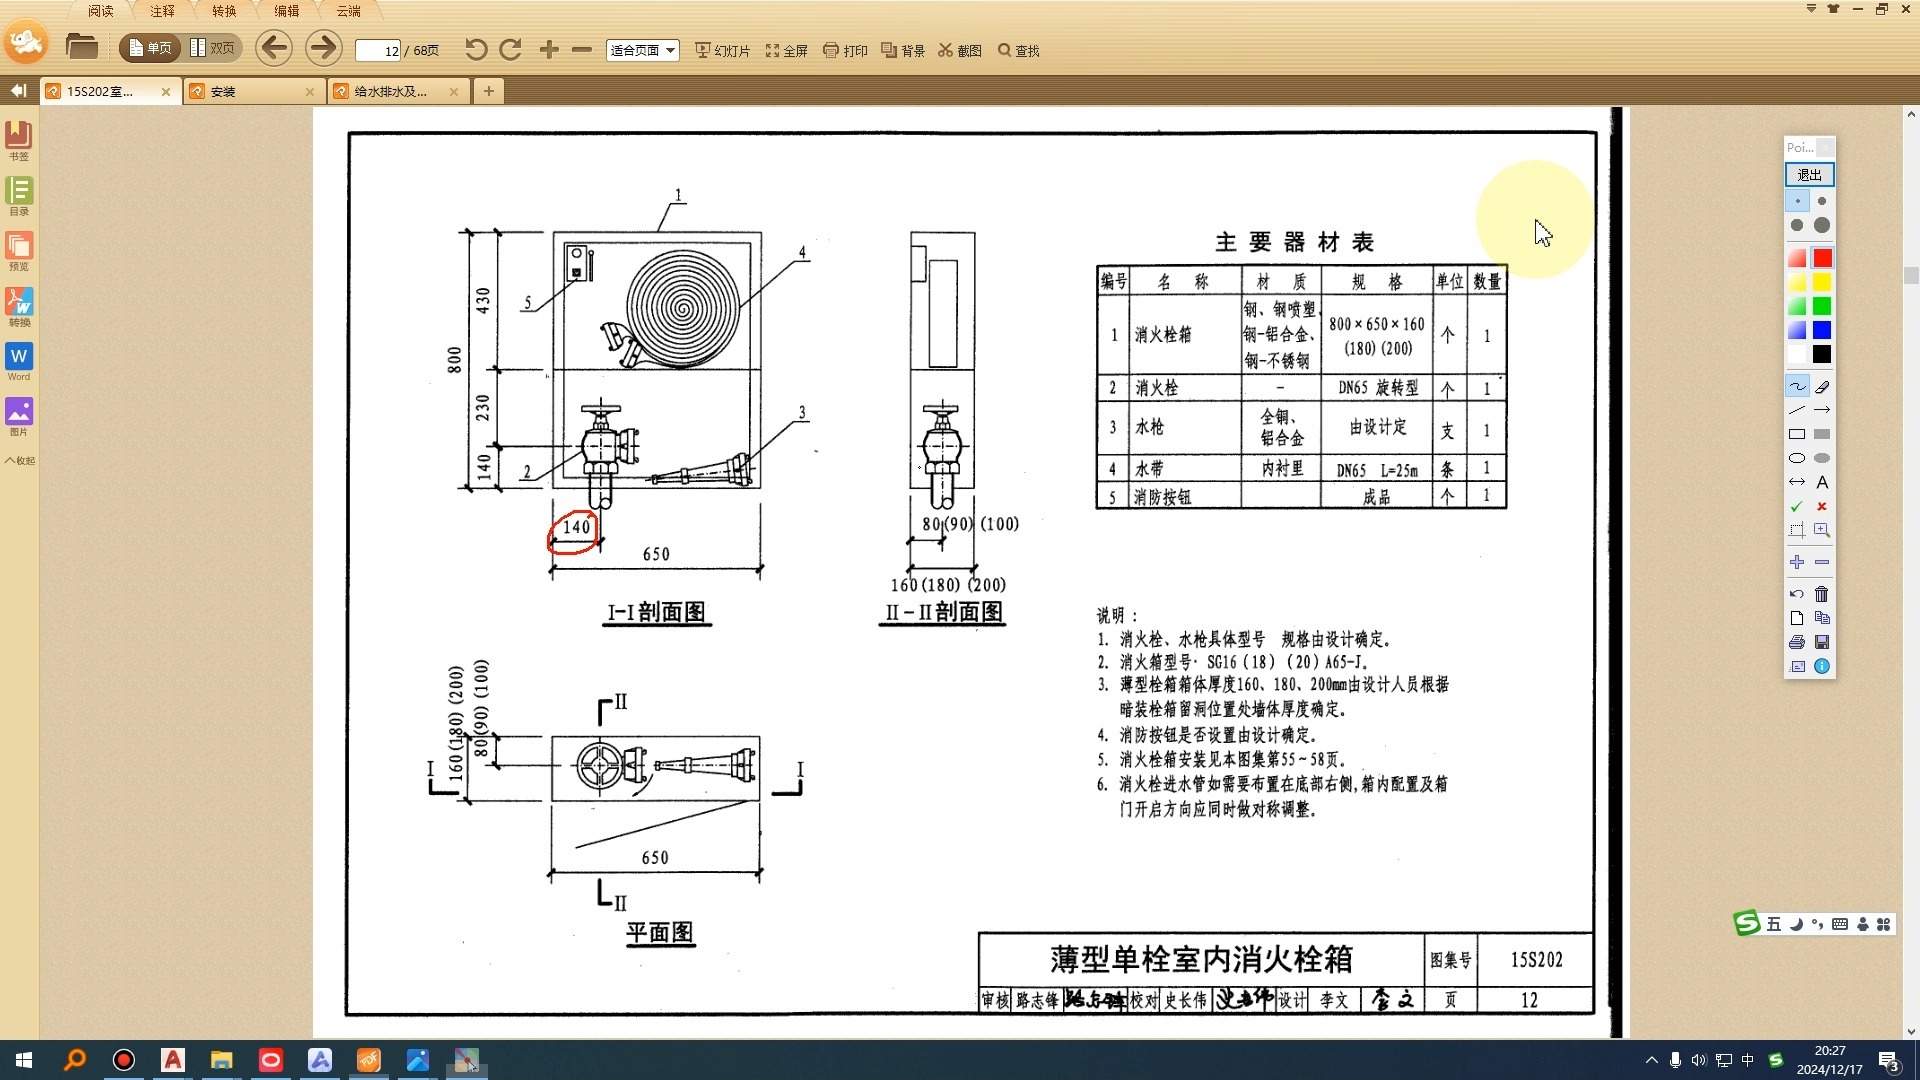
Task: Pick the arrow line drawing tool
Action: pos(1822,410)
